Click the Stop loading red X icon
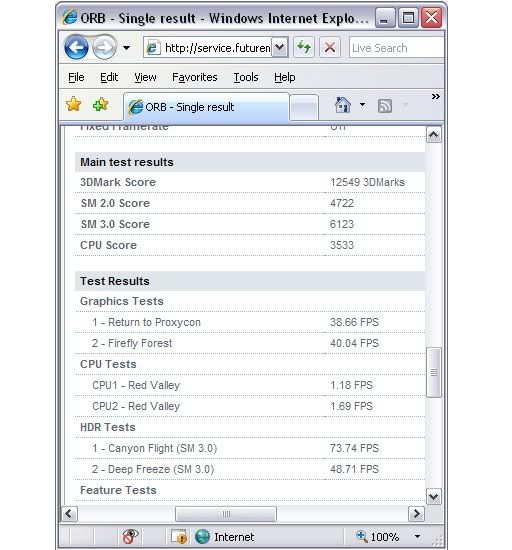512x550 pixels. [x=330, y=47]
